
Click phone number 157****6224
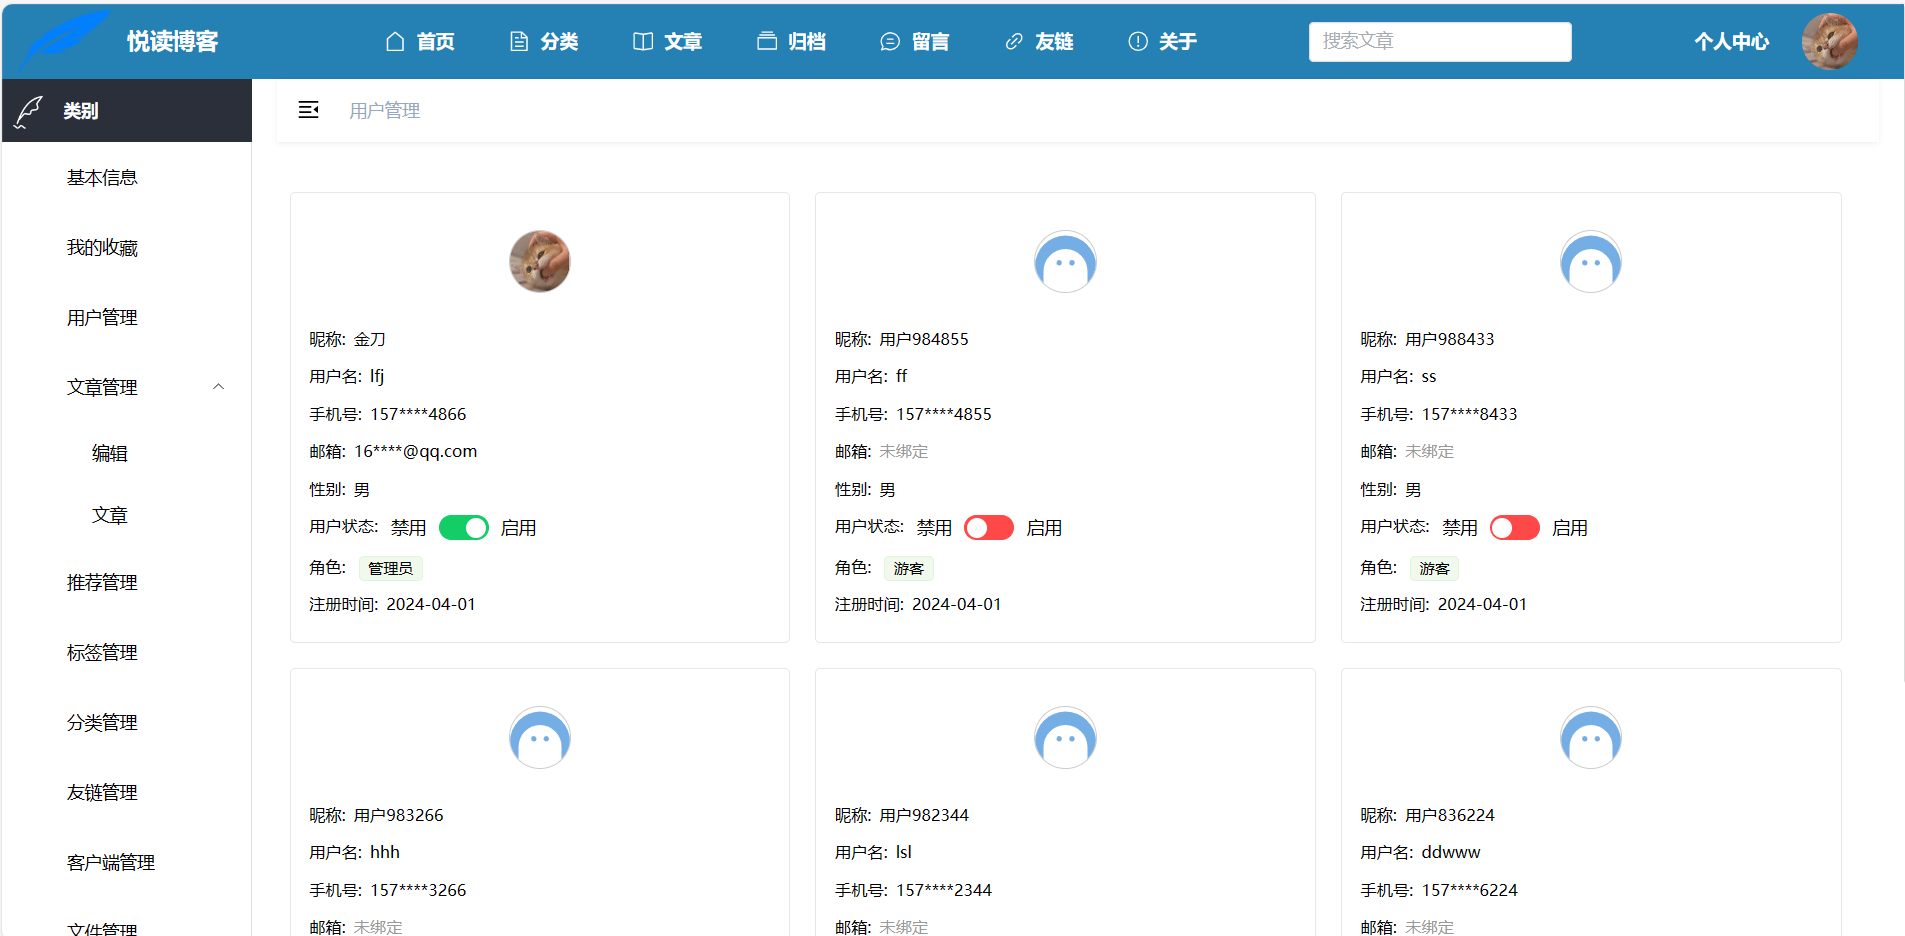(x=1469, y=890)
